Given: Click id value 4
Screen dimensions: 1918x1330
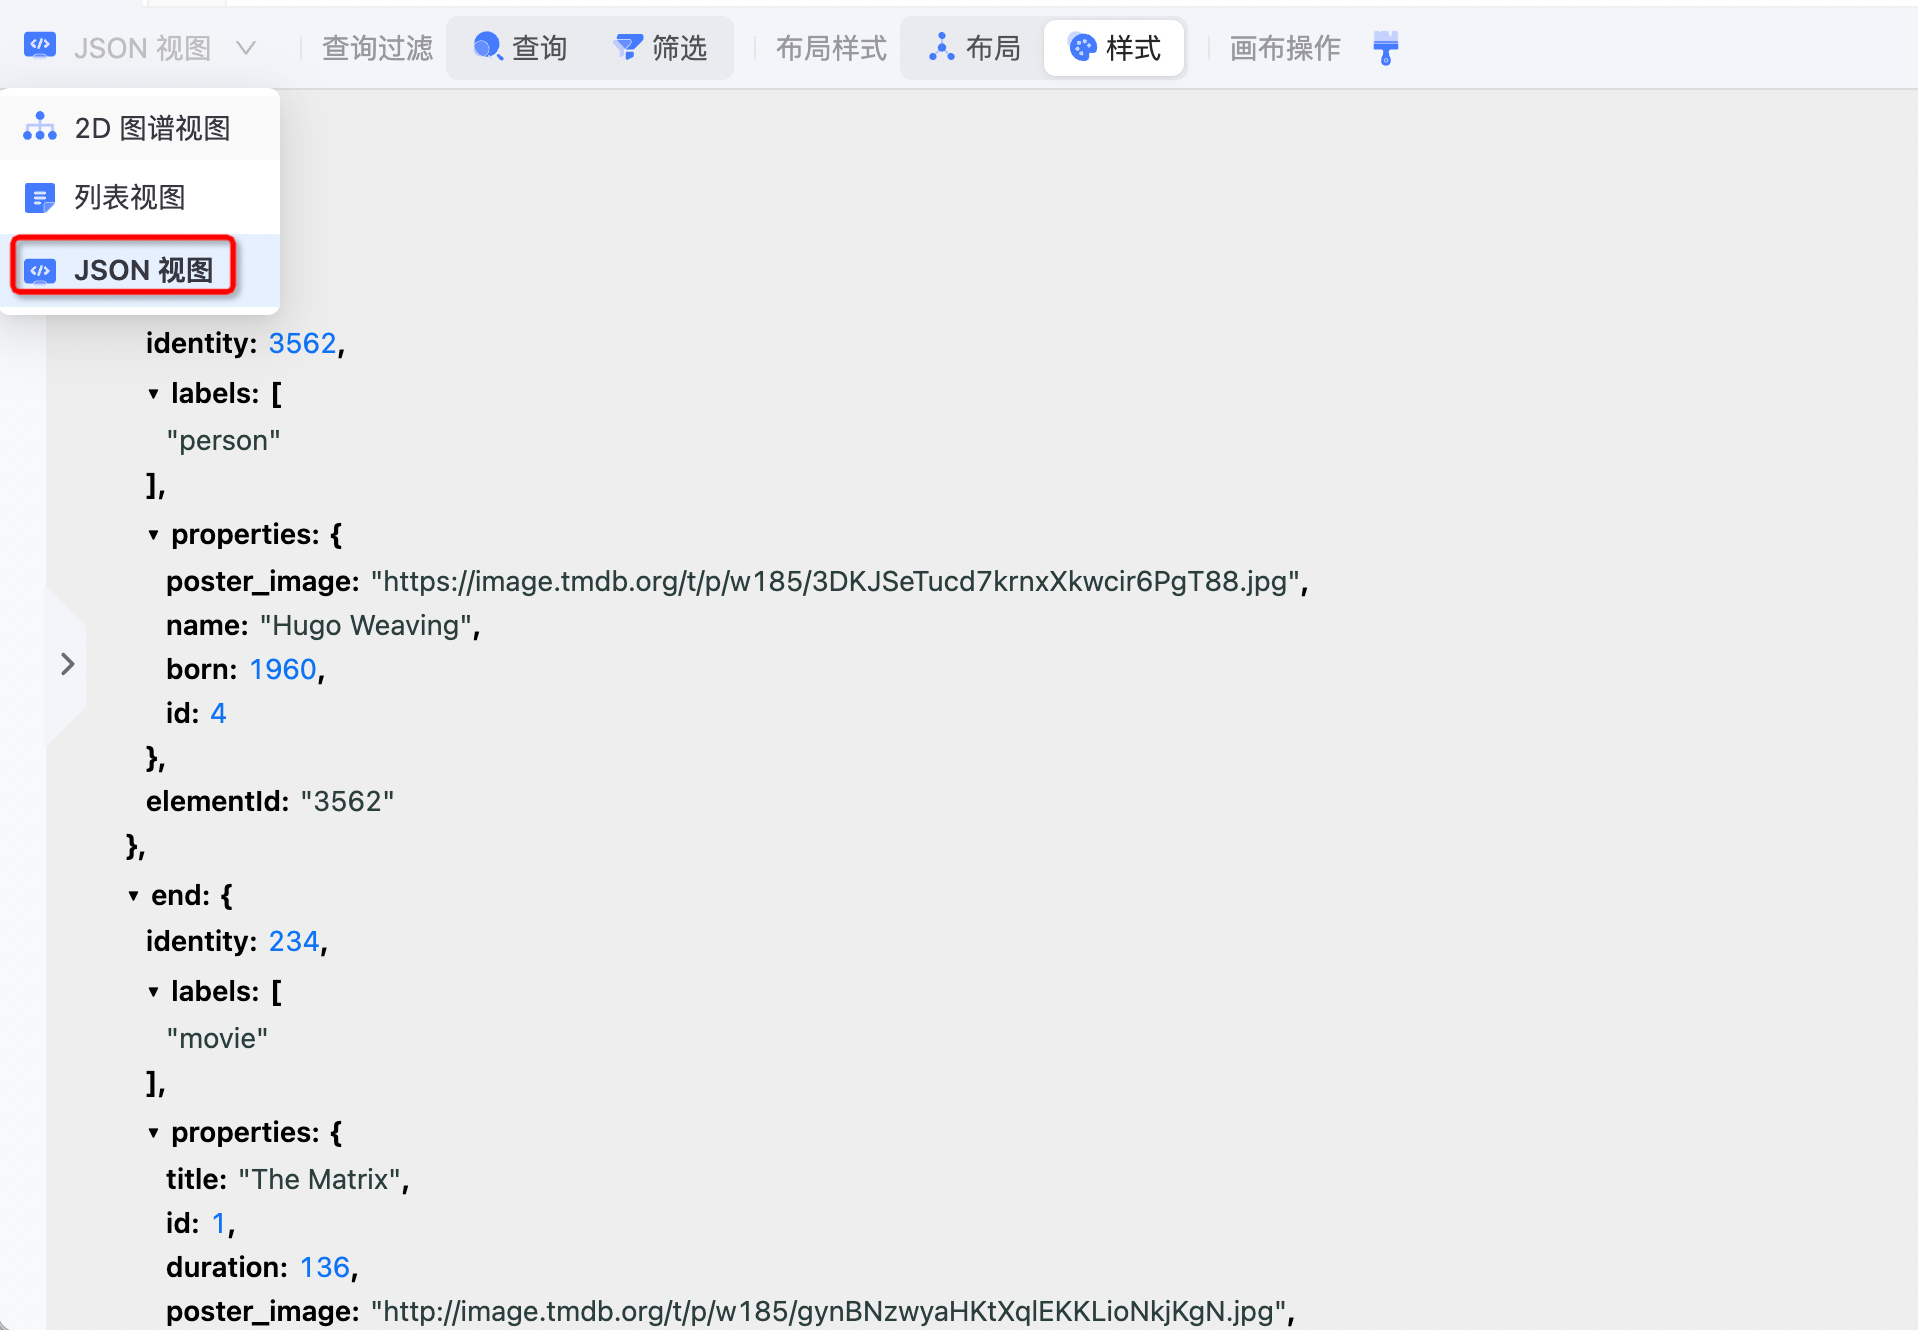Looking at the screenshot, I should coord(218,713).
